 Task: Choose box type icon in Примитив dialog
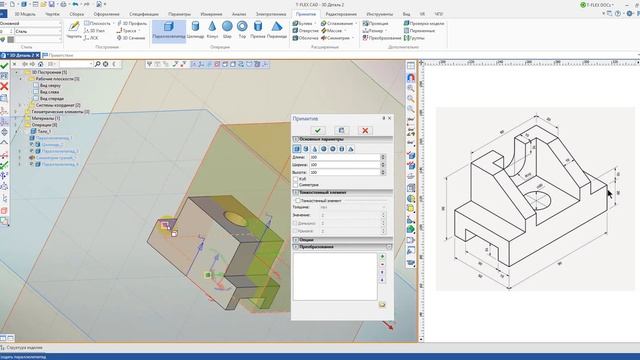[297, 149]
